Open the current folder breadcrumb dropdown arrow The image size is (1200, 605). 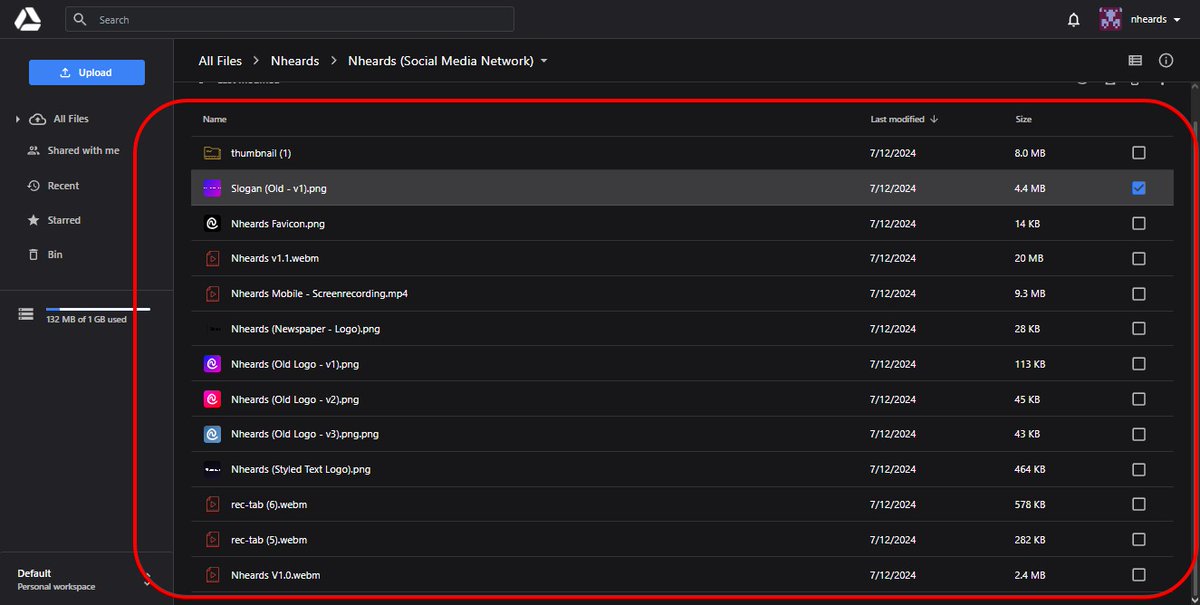coord(544,61)
